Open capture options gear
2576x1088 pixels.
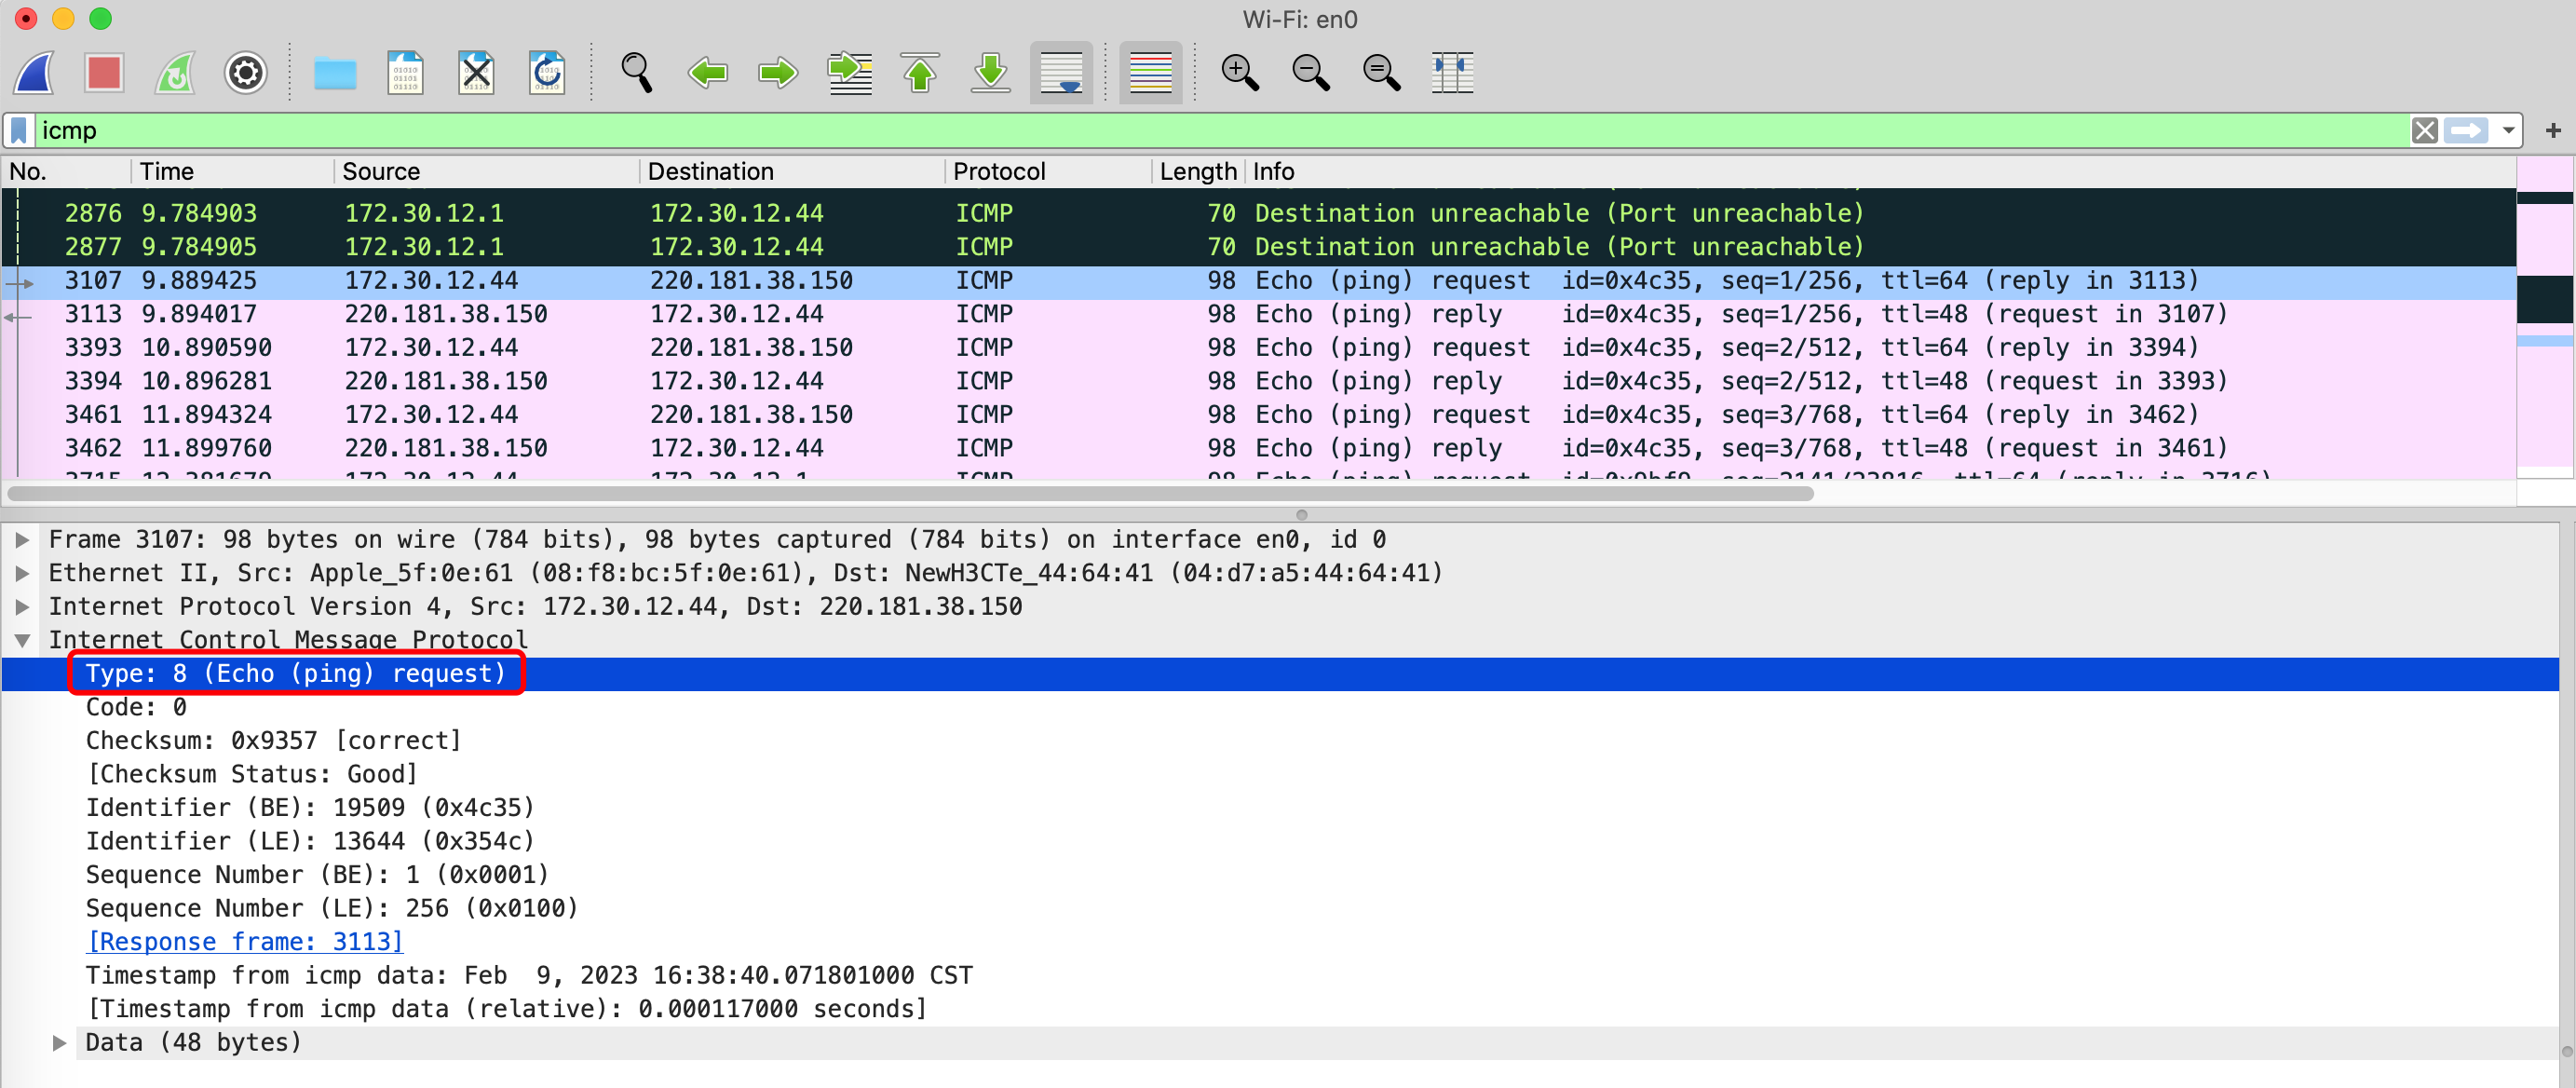245,73
